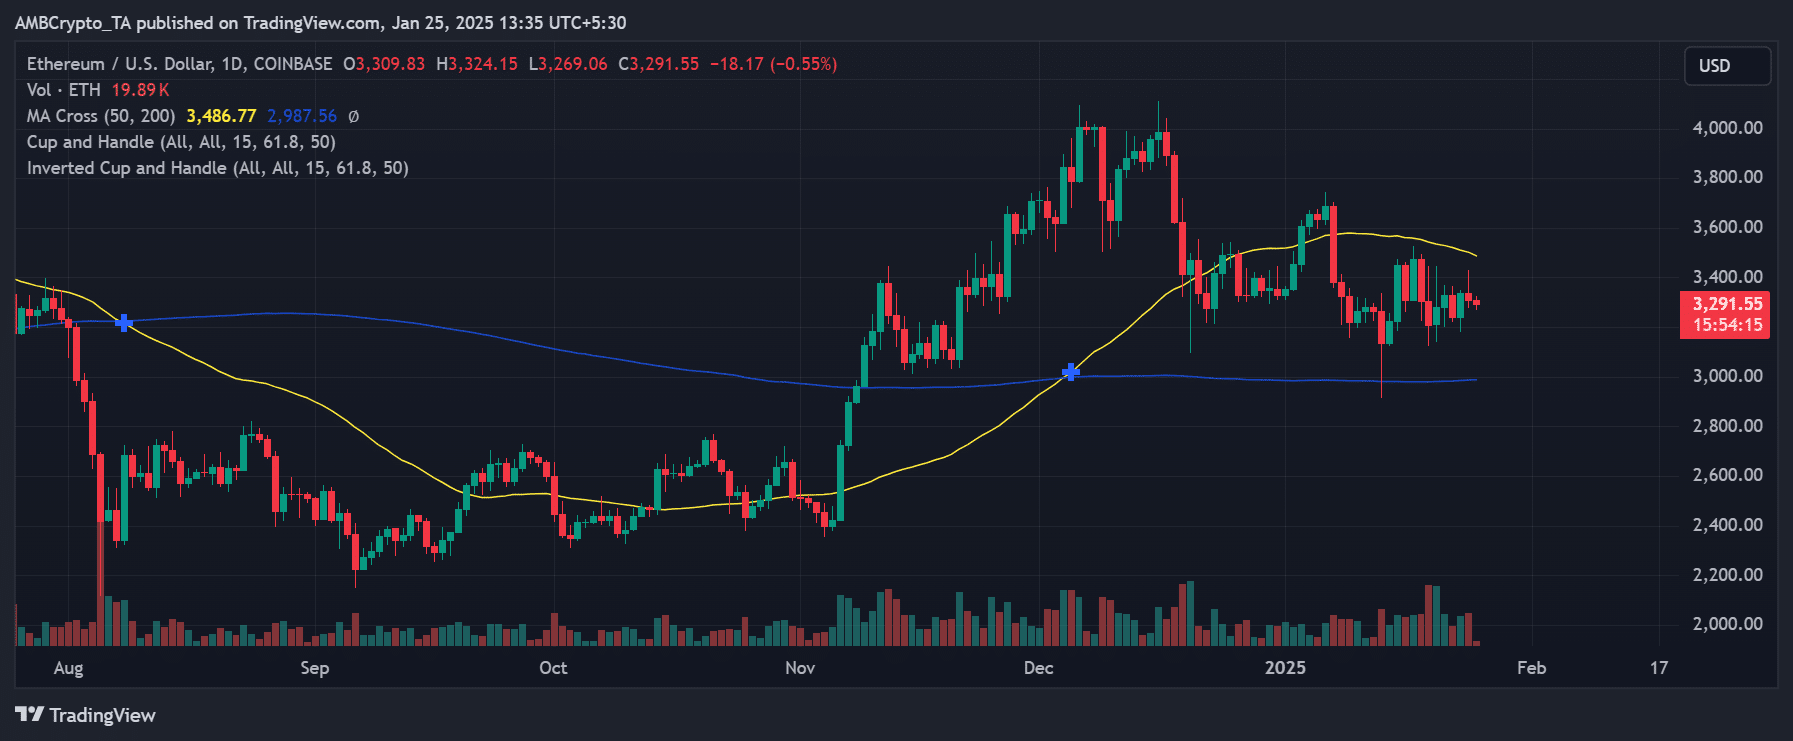
Task: Click the Sep label on time axis
Action: pos(315,668)
